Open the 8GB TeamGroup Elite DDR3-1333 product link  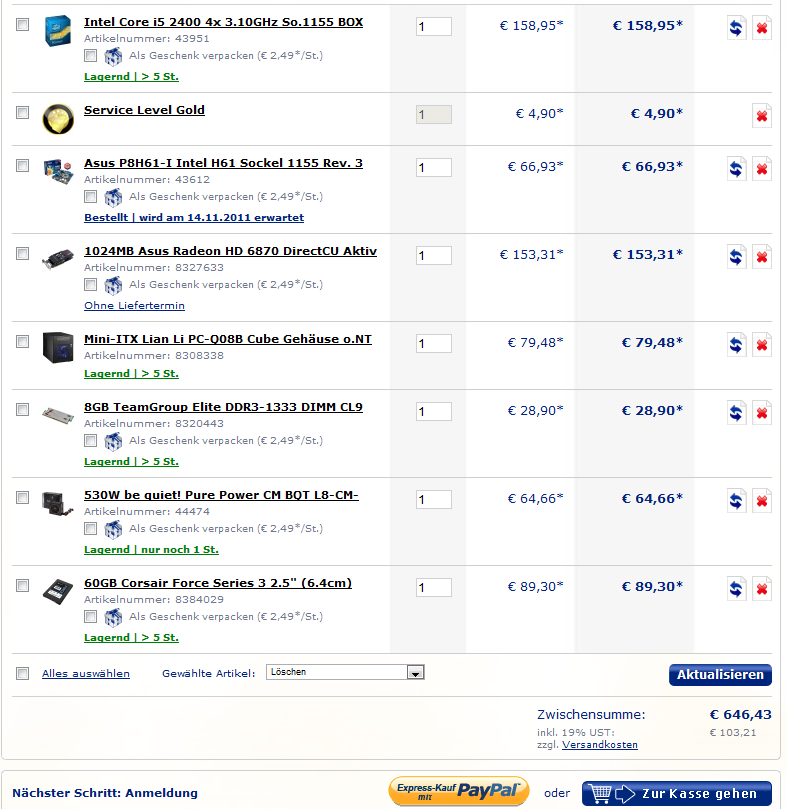[223, 407]
